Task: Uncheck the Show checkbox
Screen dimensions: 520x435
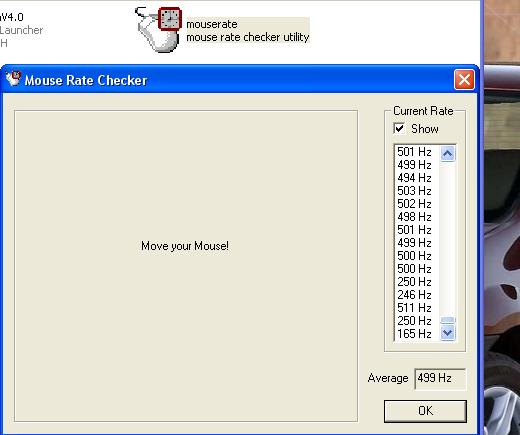Action: 399,129
